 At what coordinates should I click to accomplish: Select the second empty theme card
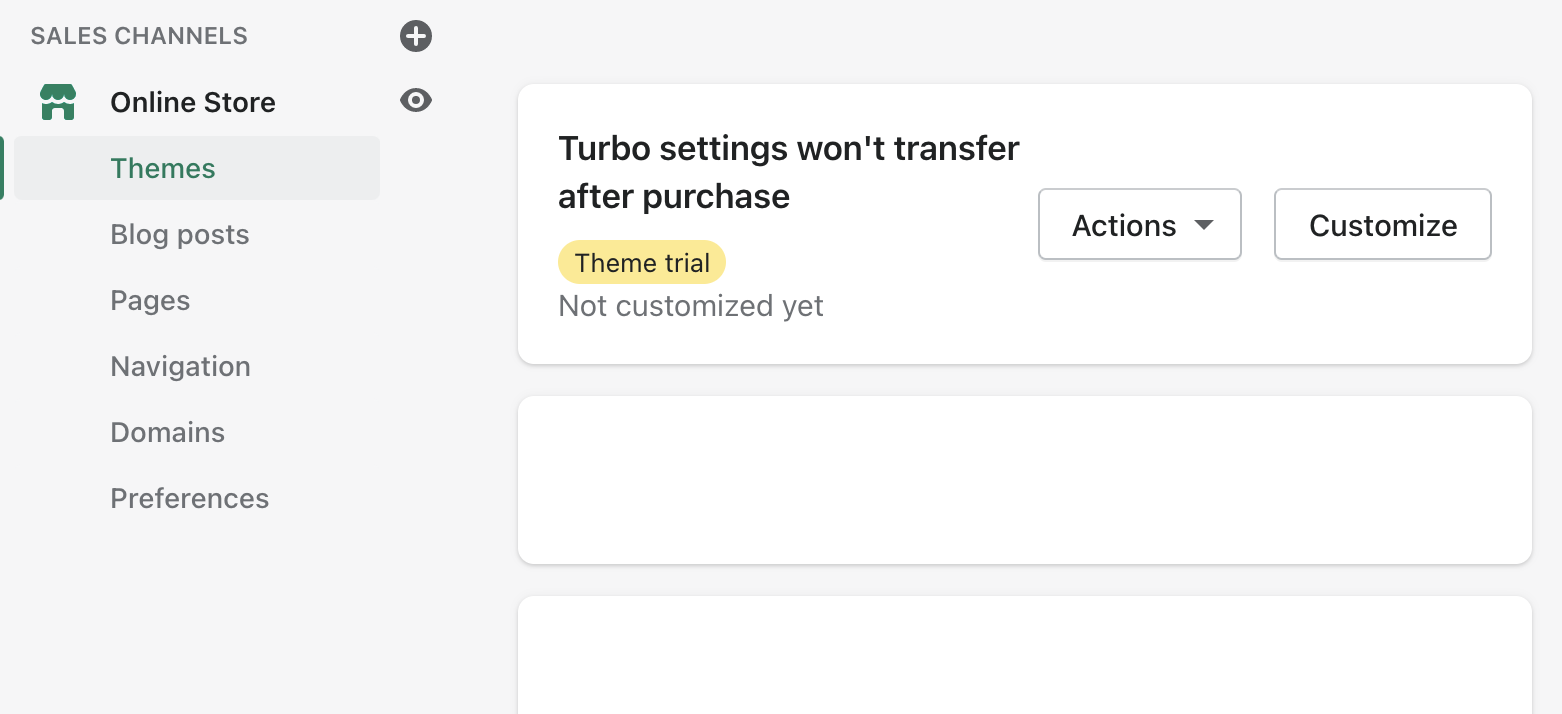click(1024, 480)
